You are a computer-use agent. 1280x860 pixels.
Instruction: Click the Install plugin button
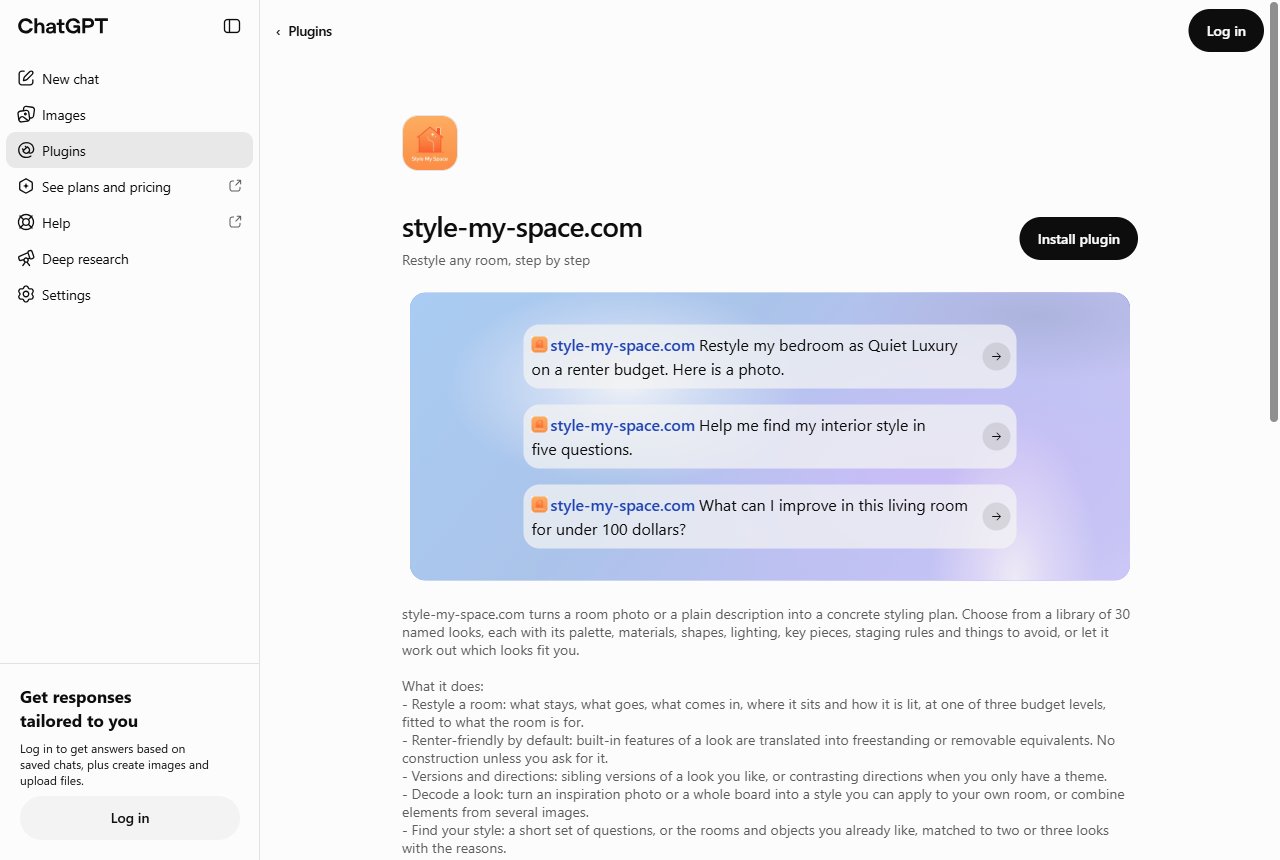[x=1078, y=239]
